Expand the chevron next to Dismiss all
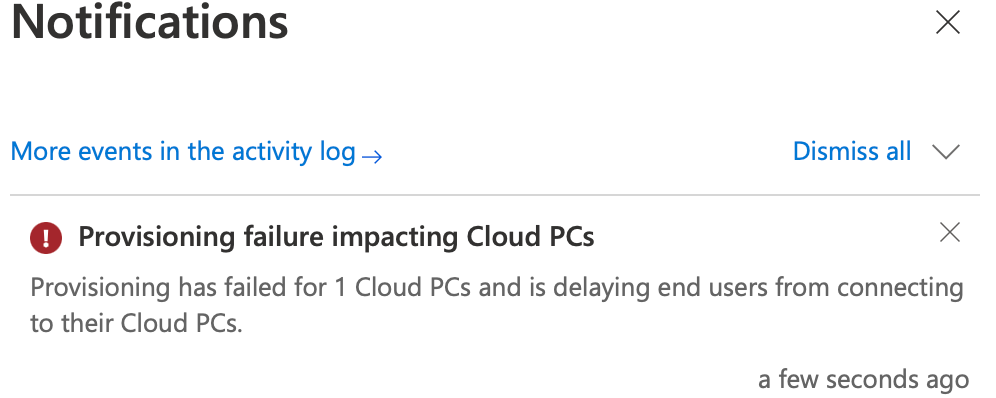The image size is (996, 398). point(946,152)
